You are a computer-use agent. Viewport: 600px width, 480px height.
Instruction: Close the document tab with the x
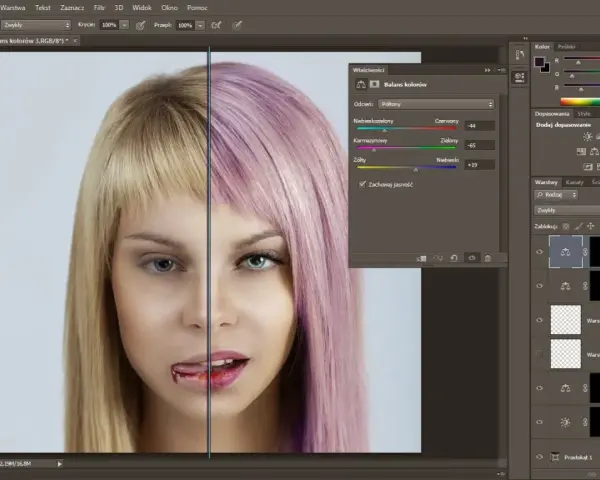click(75, 40)
